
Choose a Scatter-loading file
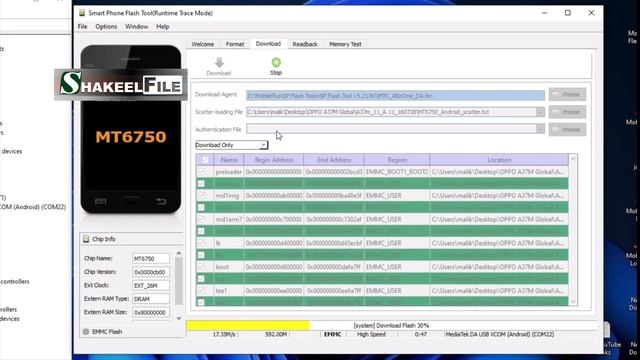pyautogui.click(x=567, y=112)
